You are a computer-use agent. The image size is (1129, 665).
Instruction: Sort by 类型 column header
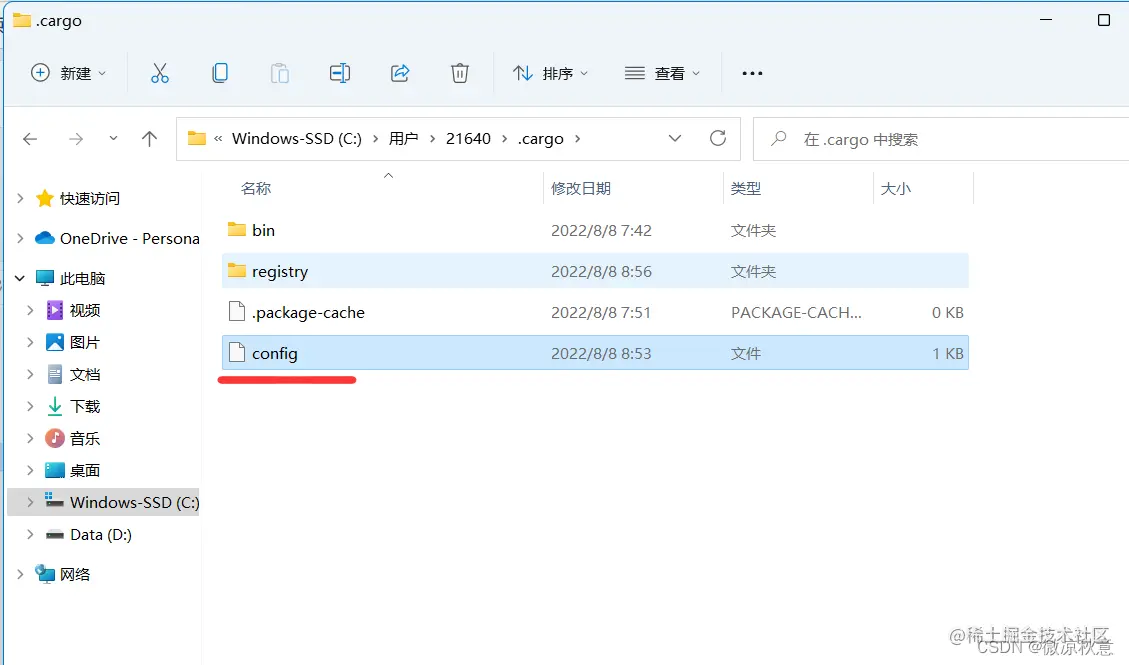tap(745, 189)
